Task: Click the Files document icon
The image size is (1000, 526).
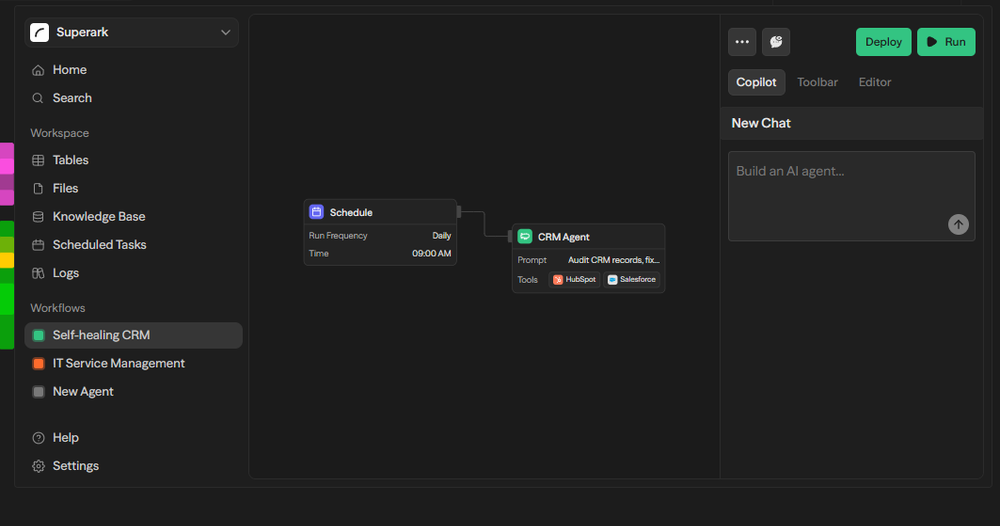Action: [x=38, y=189]
